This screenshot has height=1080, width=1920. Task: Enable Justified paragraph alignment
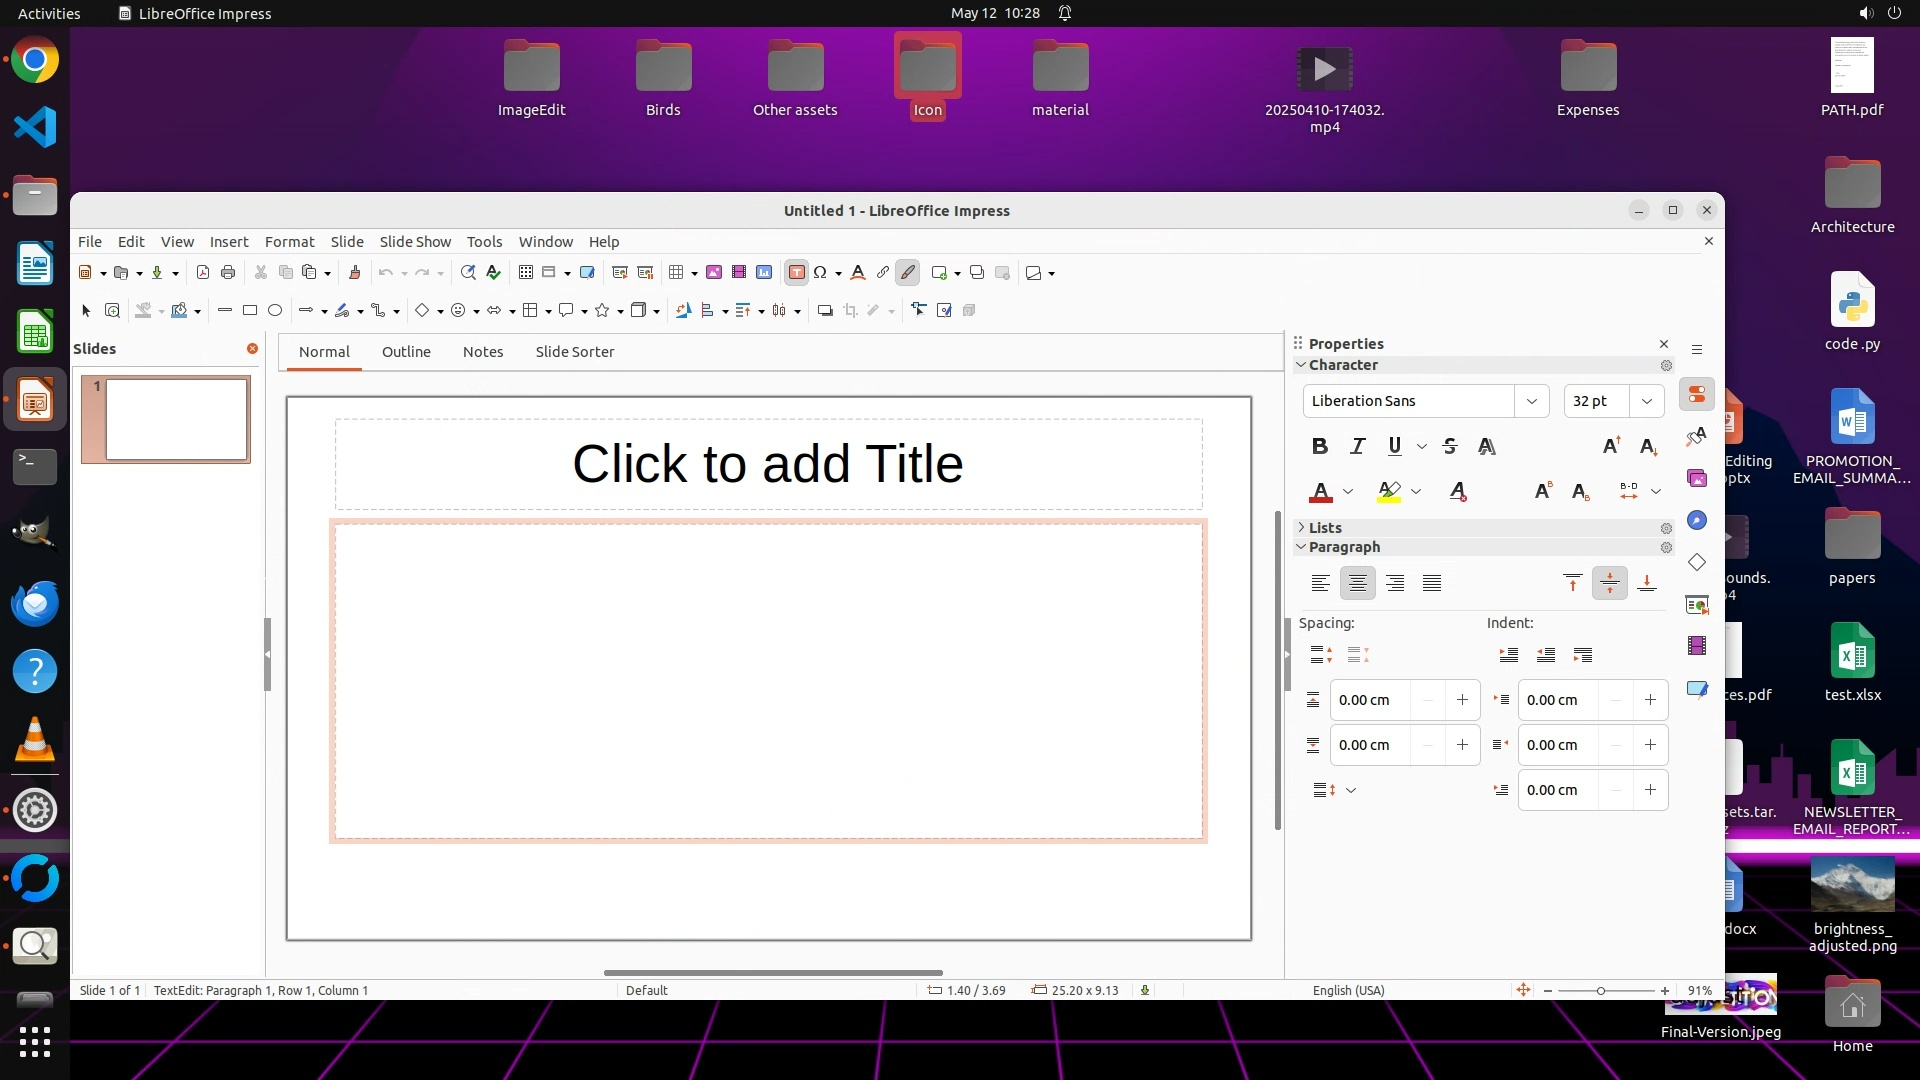coord(1432,583)
